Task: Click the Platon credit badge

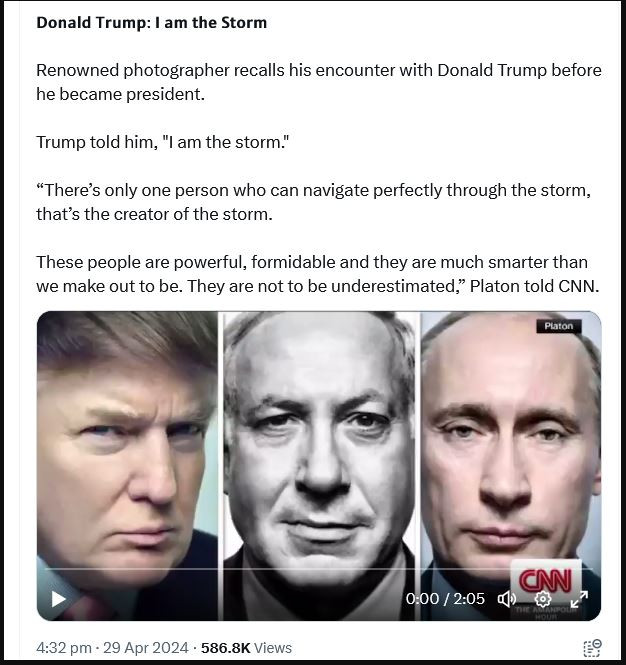Action: click(559, 326)
